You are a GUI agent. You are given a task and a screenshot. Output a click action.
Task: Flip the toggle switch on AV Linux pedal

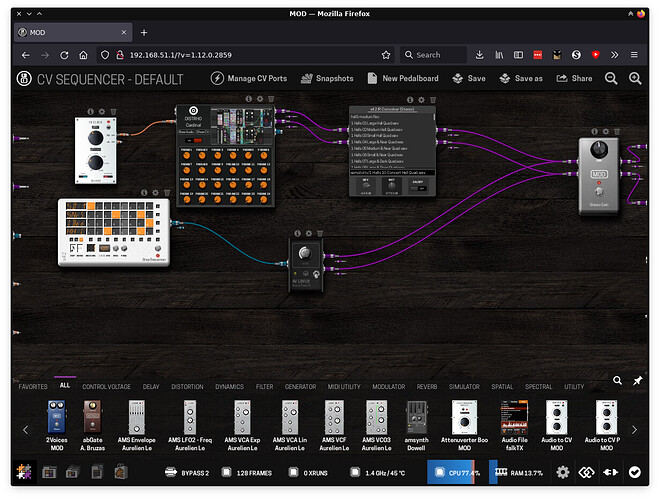point(316,274)
